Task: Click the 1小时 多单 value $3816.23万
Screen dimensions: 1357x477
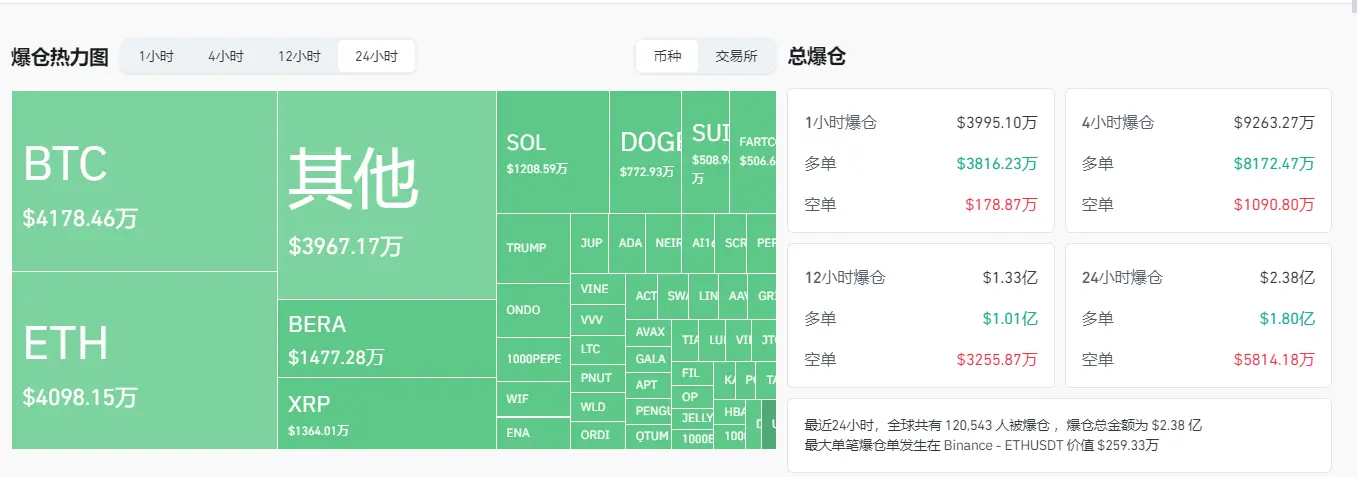Action: click(x=996, y=163)
